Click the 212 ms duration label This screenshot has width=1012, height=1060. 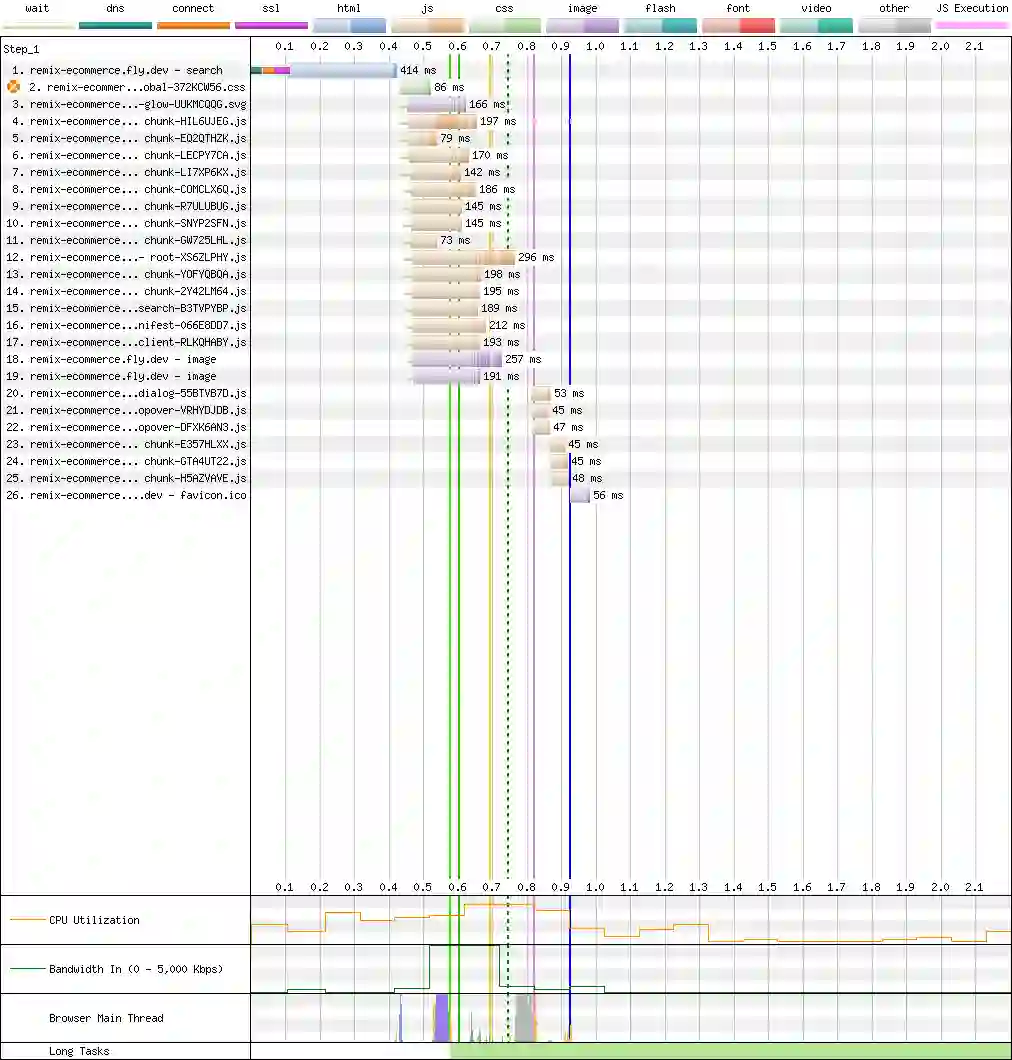[507, 325]
